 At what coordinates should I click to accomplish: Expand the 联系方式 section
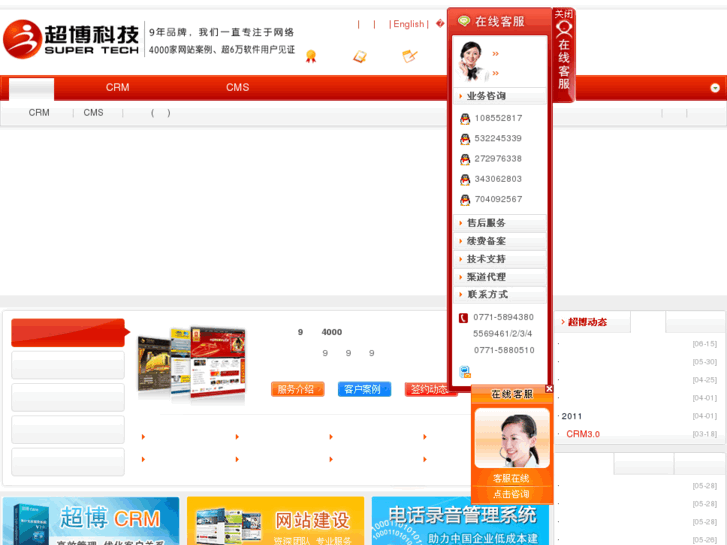[500, 295]
